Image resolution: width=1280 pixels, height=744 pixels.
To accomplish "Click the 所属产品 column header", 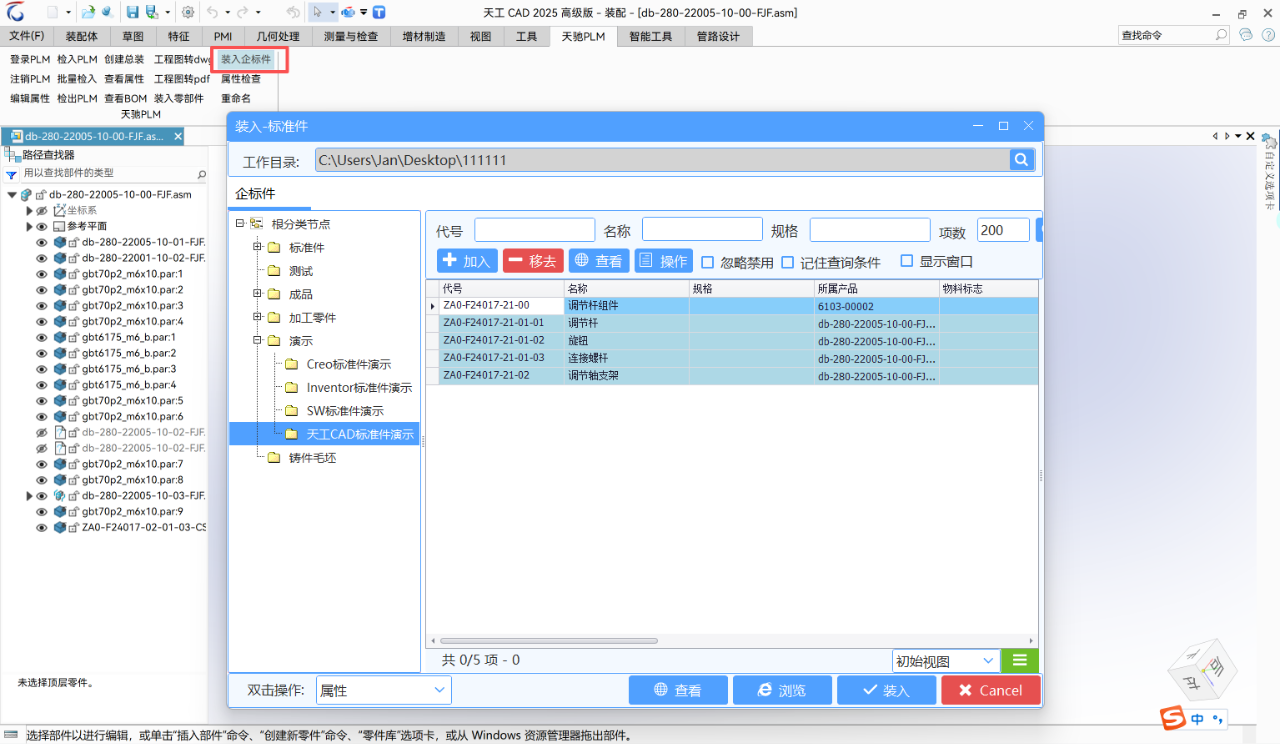I will [x=877, y=288].
